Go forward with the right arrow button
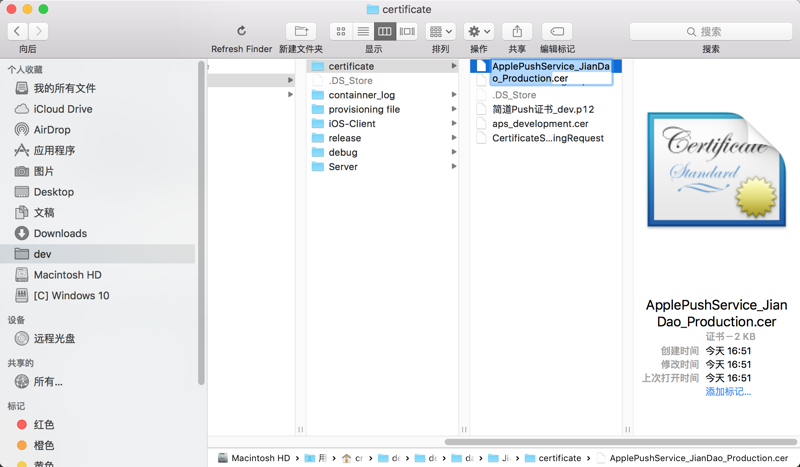The height and width of the screenshot is (467, 800). point(38,31)
